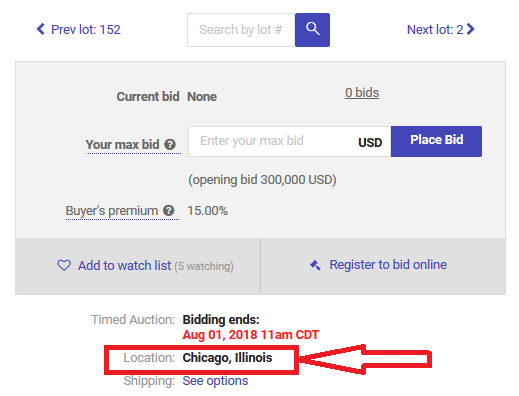Click the magnifying glass search button

[312, 30]
